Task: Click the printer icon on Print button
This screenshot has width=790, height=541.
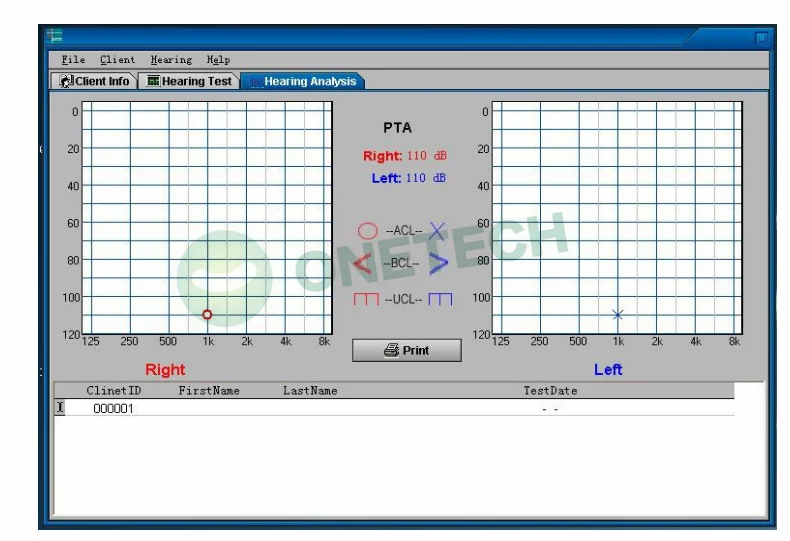Action: click(x=391, y=350)
